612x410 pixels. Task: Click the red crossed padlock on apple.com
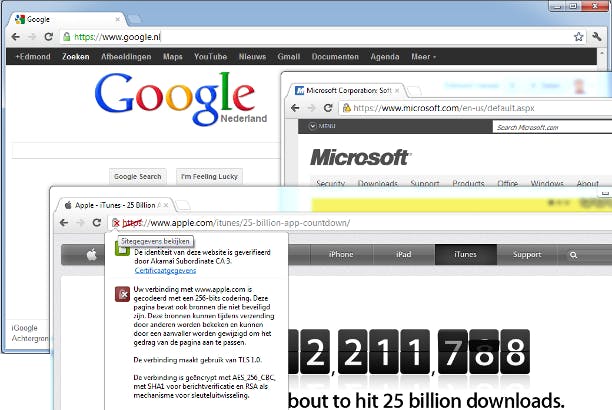click(116, 223)
